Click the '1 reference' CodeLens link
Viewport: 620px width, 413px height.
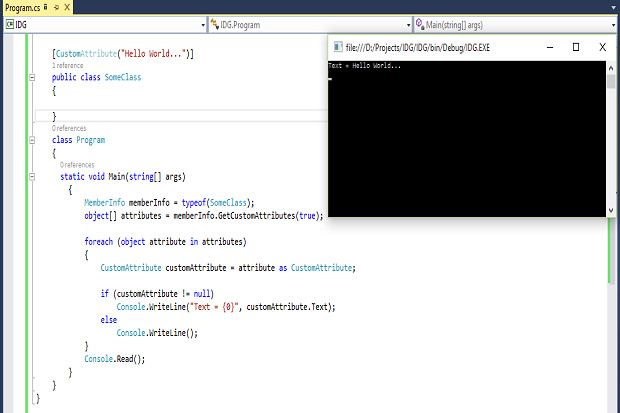pos(68,65)
